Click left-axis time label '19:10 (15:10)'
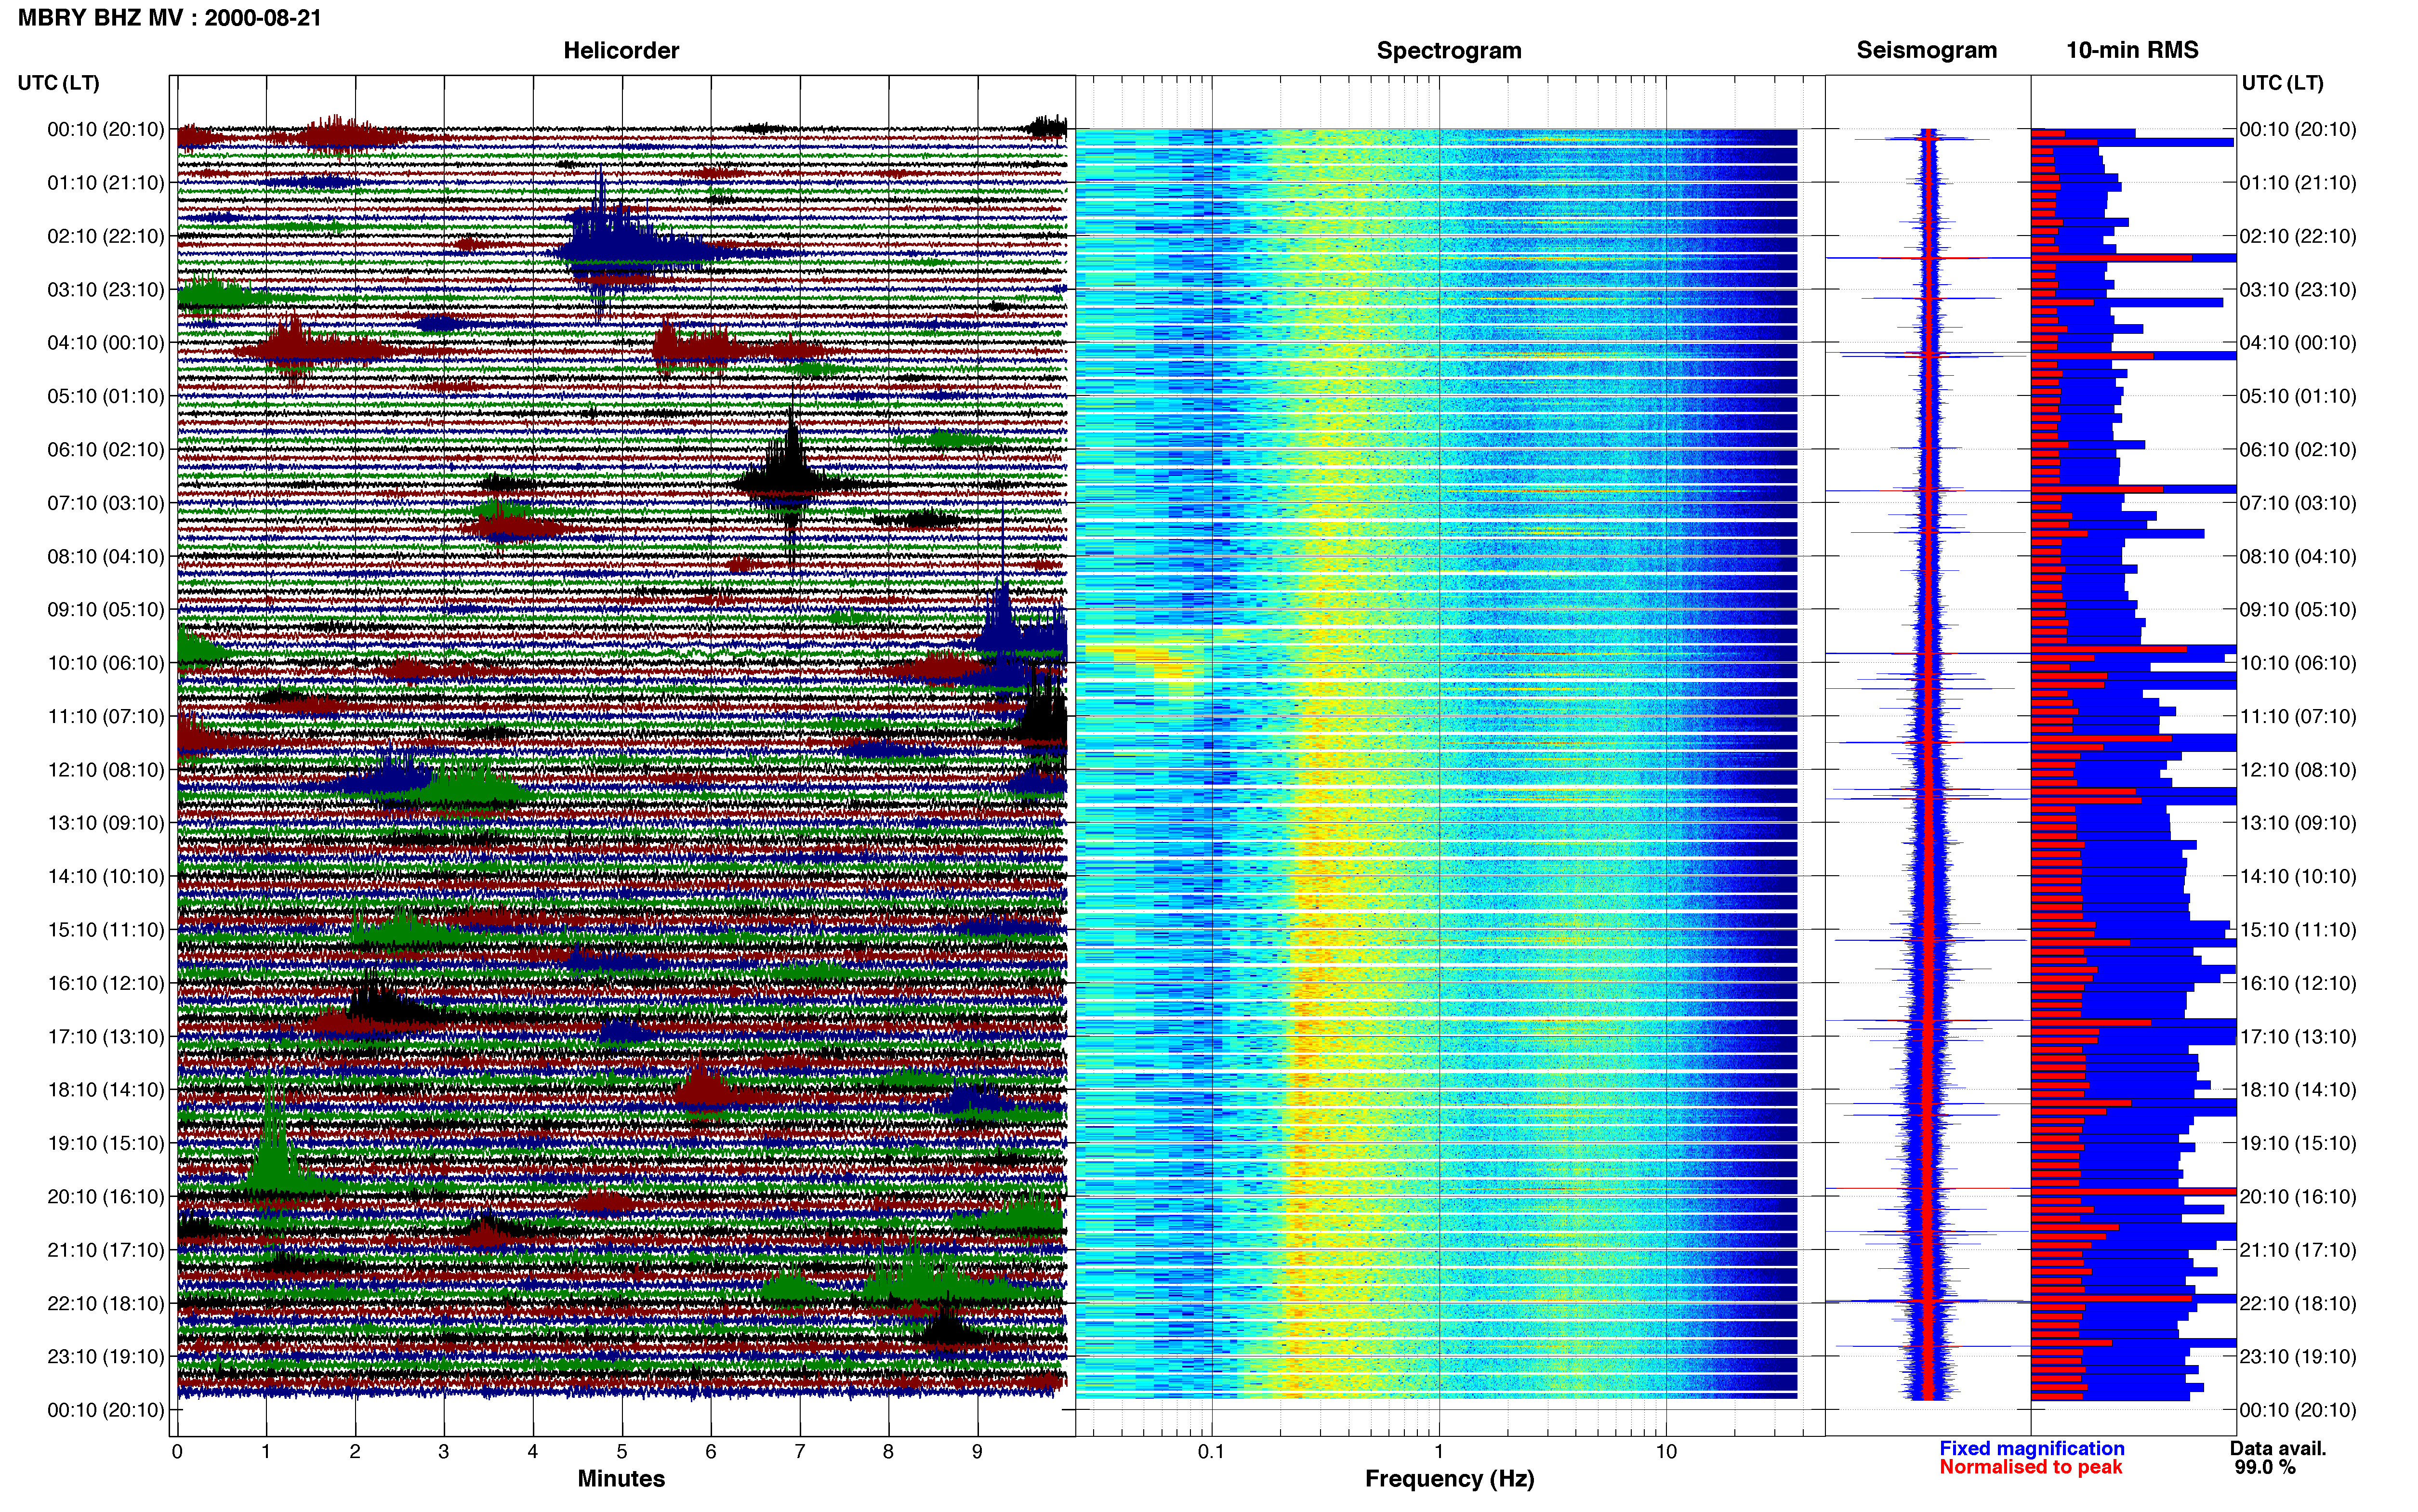The width and height of the screenshot is (2418, 1512). 106,1143
